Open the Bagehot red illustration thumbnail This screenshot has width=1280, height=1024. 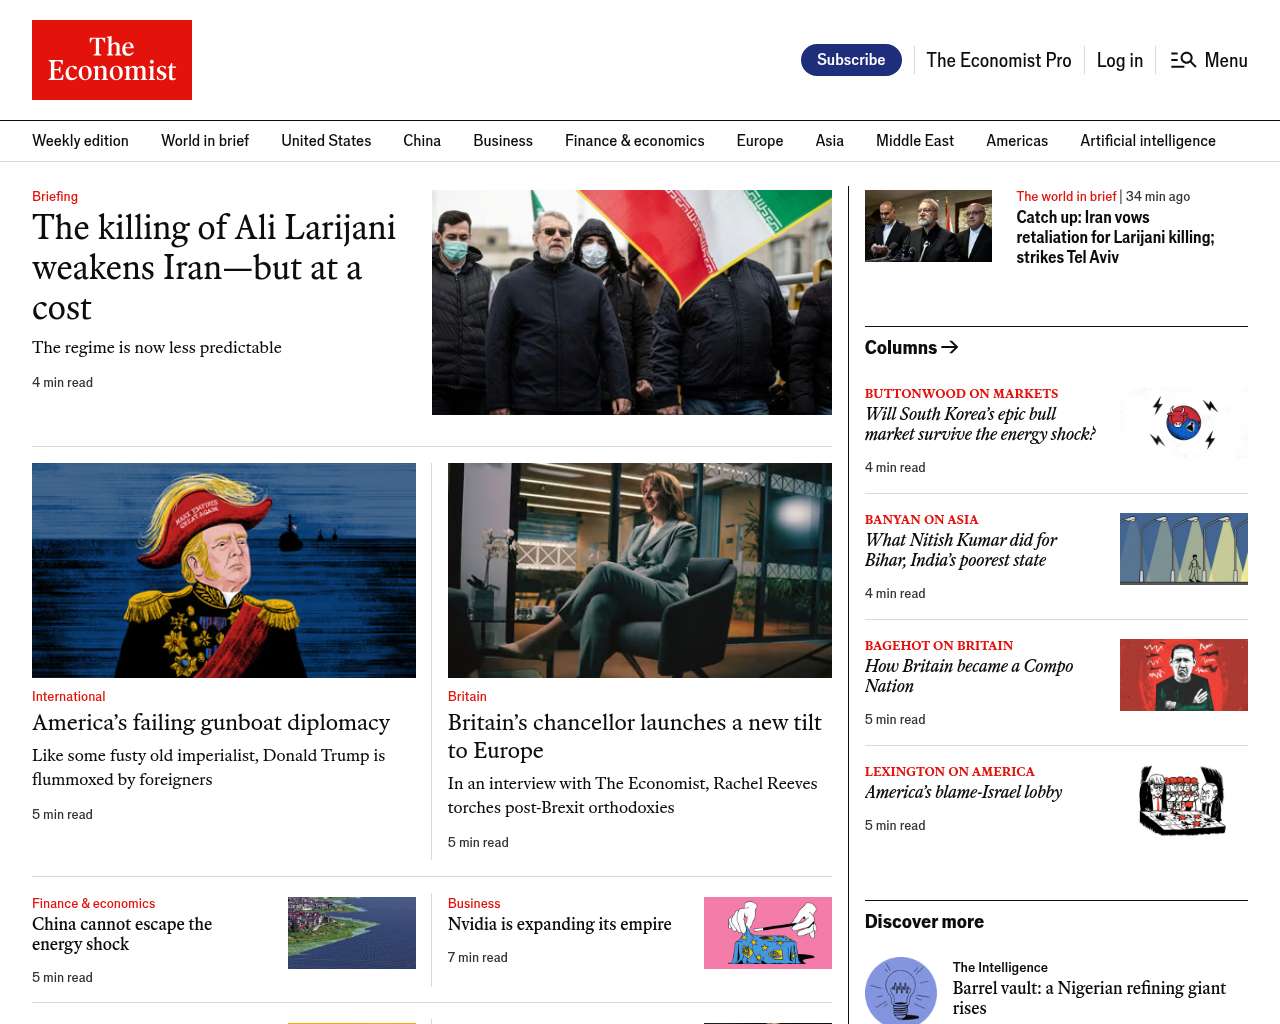1184,675
